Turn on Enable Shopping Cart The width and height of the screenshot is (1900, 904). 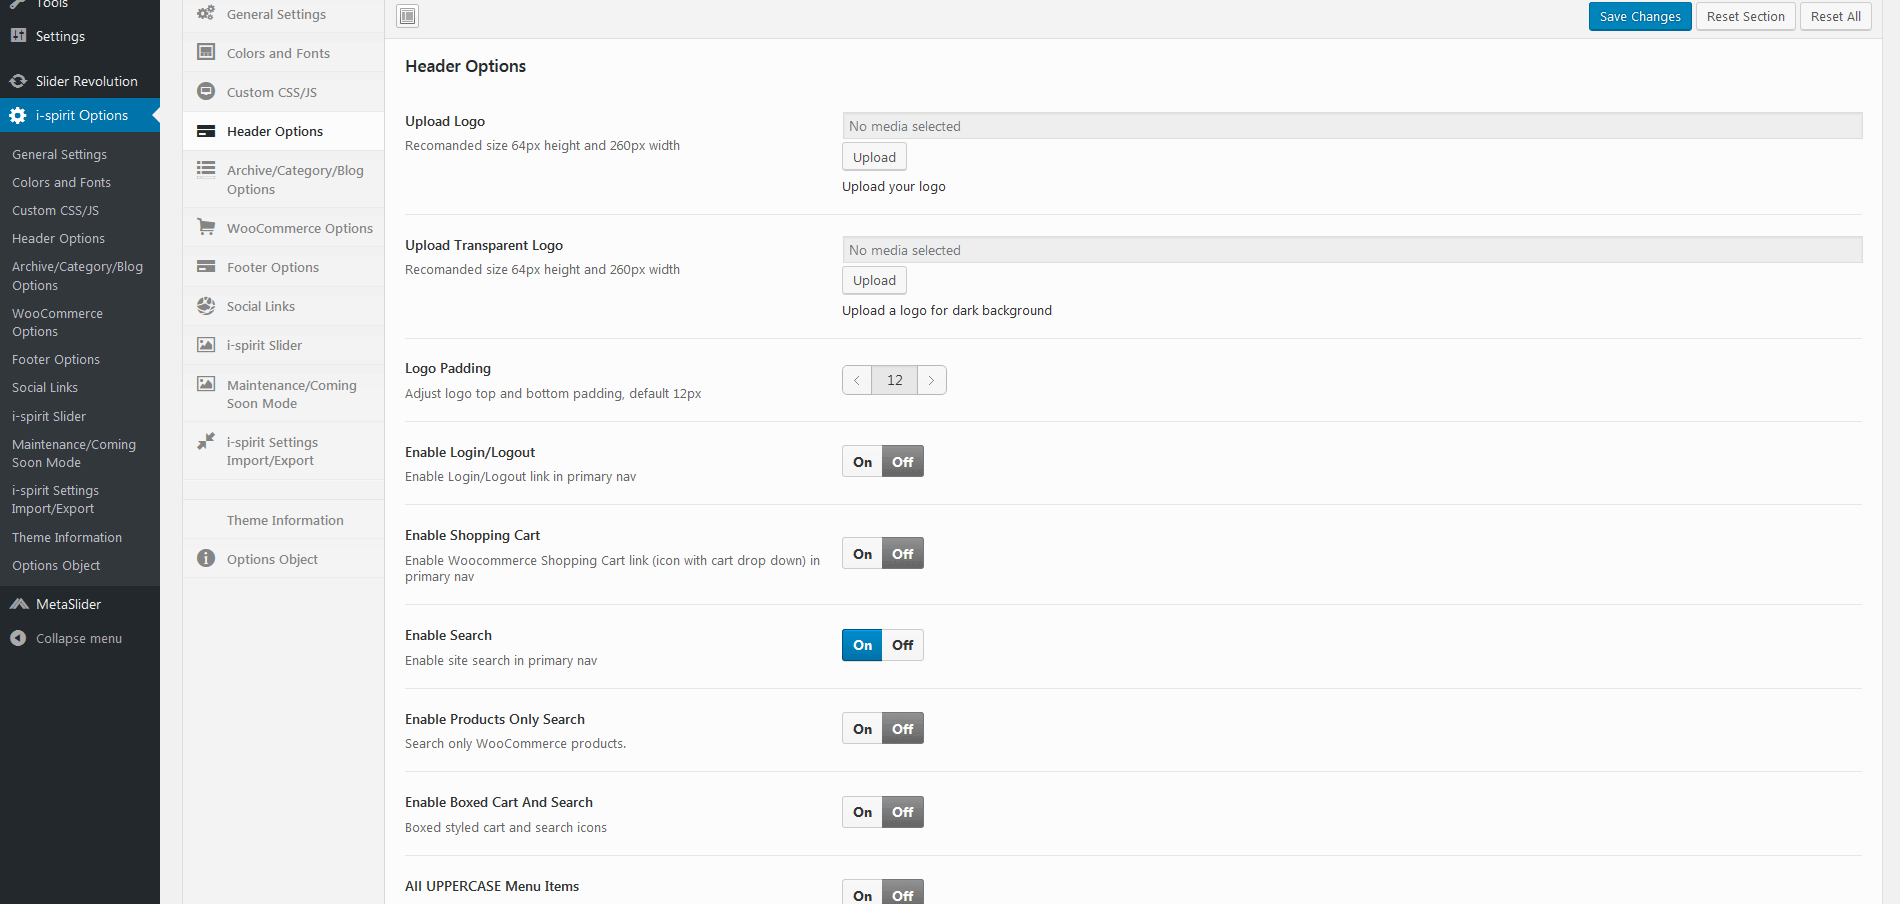coord(862,554)
